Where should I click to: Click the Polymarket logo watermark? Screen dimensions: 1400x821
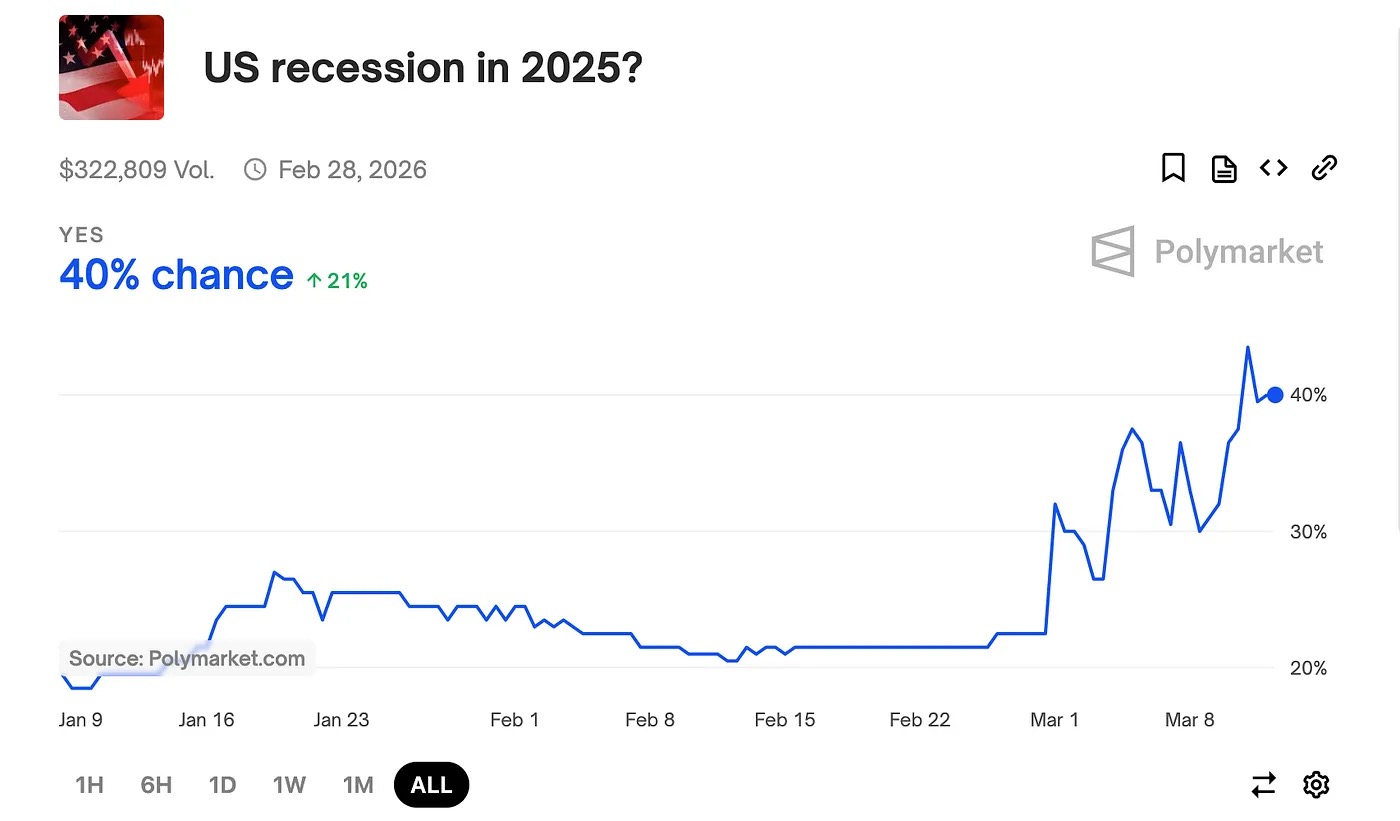point(1207,251)
